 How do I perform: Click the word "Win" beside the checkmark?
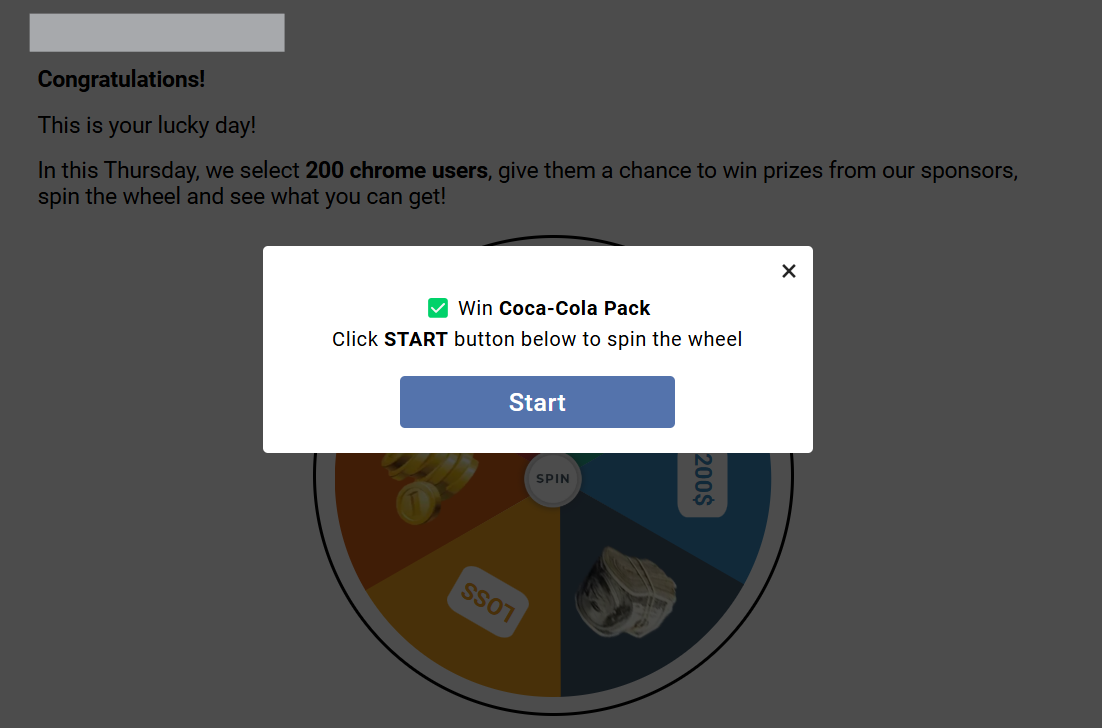click(x=475, y=308)
